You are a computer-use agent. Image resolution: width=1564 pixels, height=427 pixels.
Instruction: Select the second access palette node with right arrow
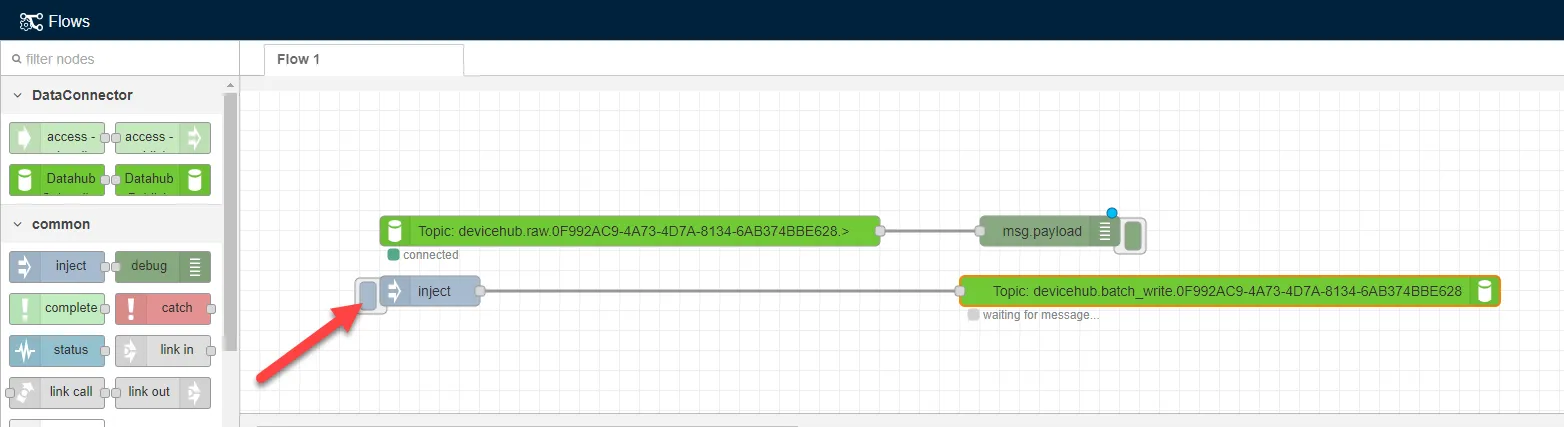(163, 138)
